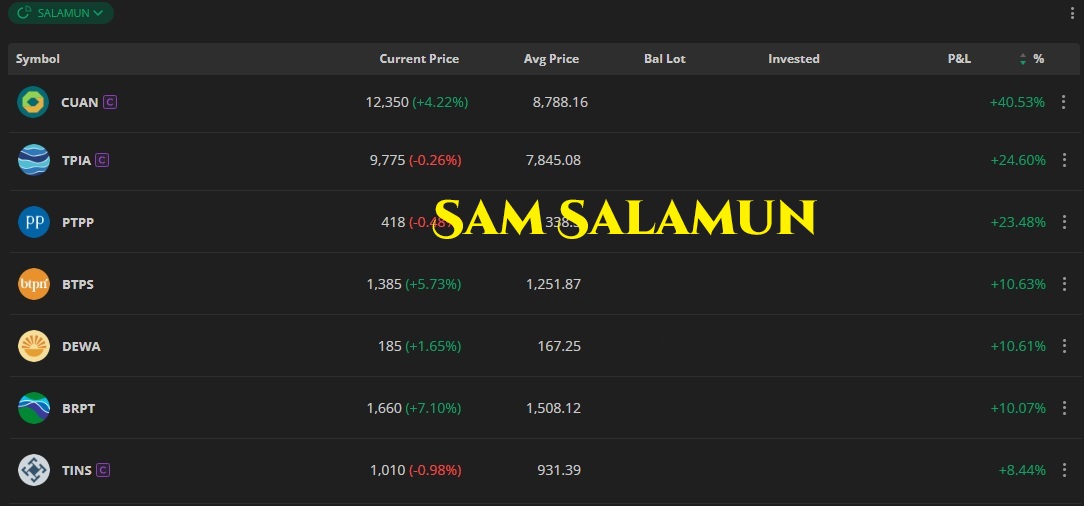Click PTPP profit percentage +23.48%

pyautogui.click(x=1018, y=222)
